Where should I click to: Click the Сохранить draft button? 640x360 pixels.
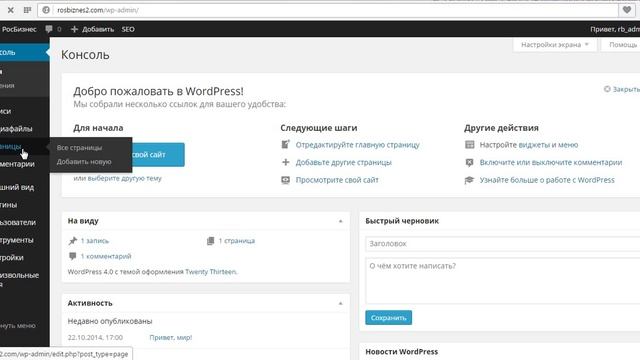389,318
